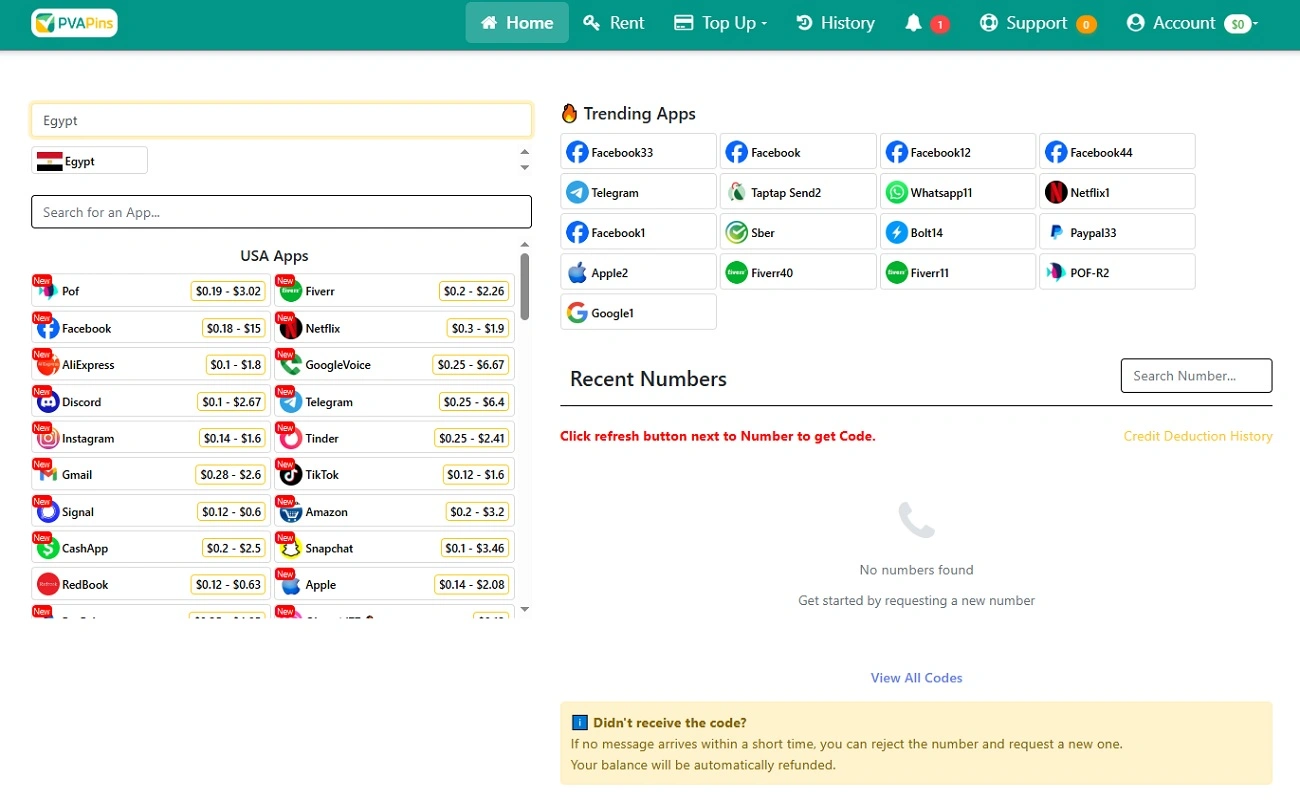Click the Snapchat $0.1 - $3.46 price

[x=475, y=548]
